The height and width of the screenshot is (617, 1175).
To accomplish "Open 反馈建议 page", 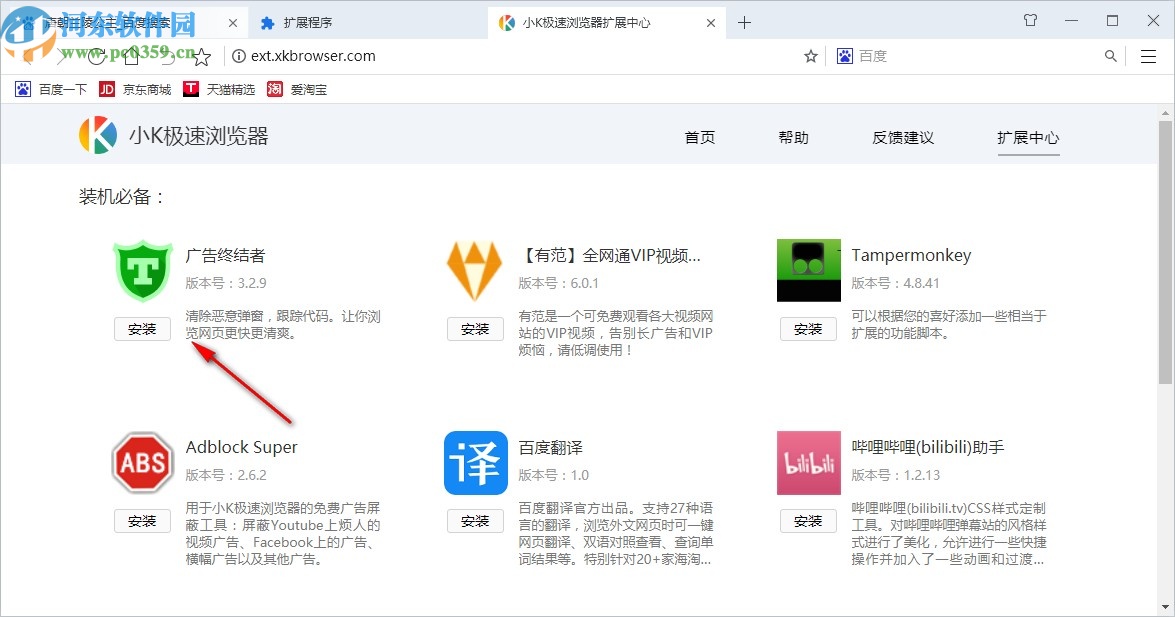I will (901, 137).
